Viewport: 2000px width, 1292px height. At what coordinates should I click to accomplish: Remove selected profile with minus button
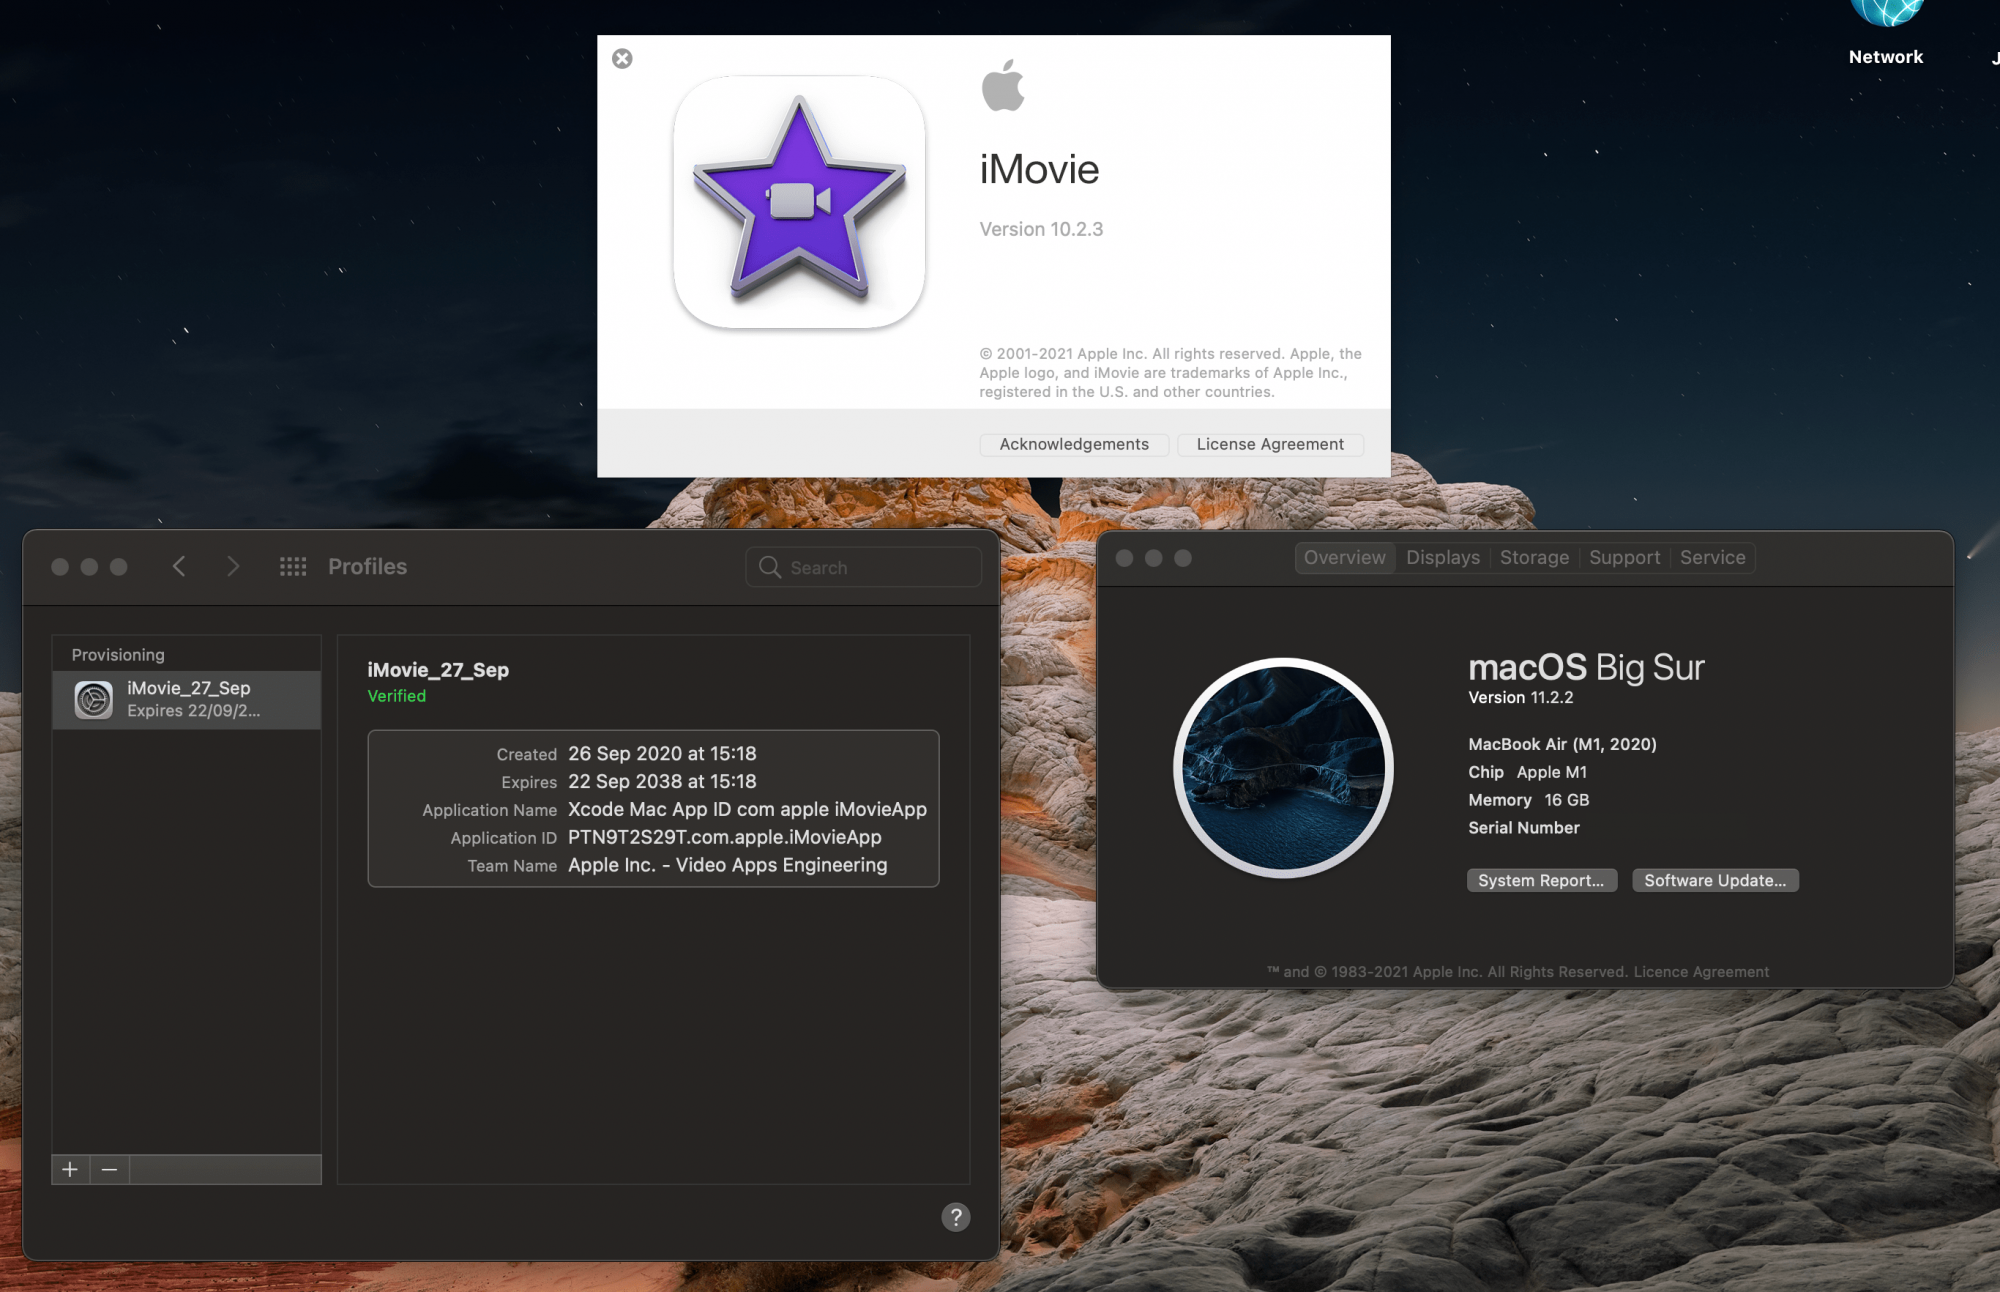[110, 1169]
